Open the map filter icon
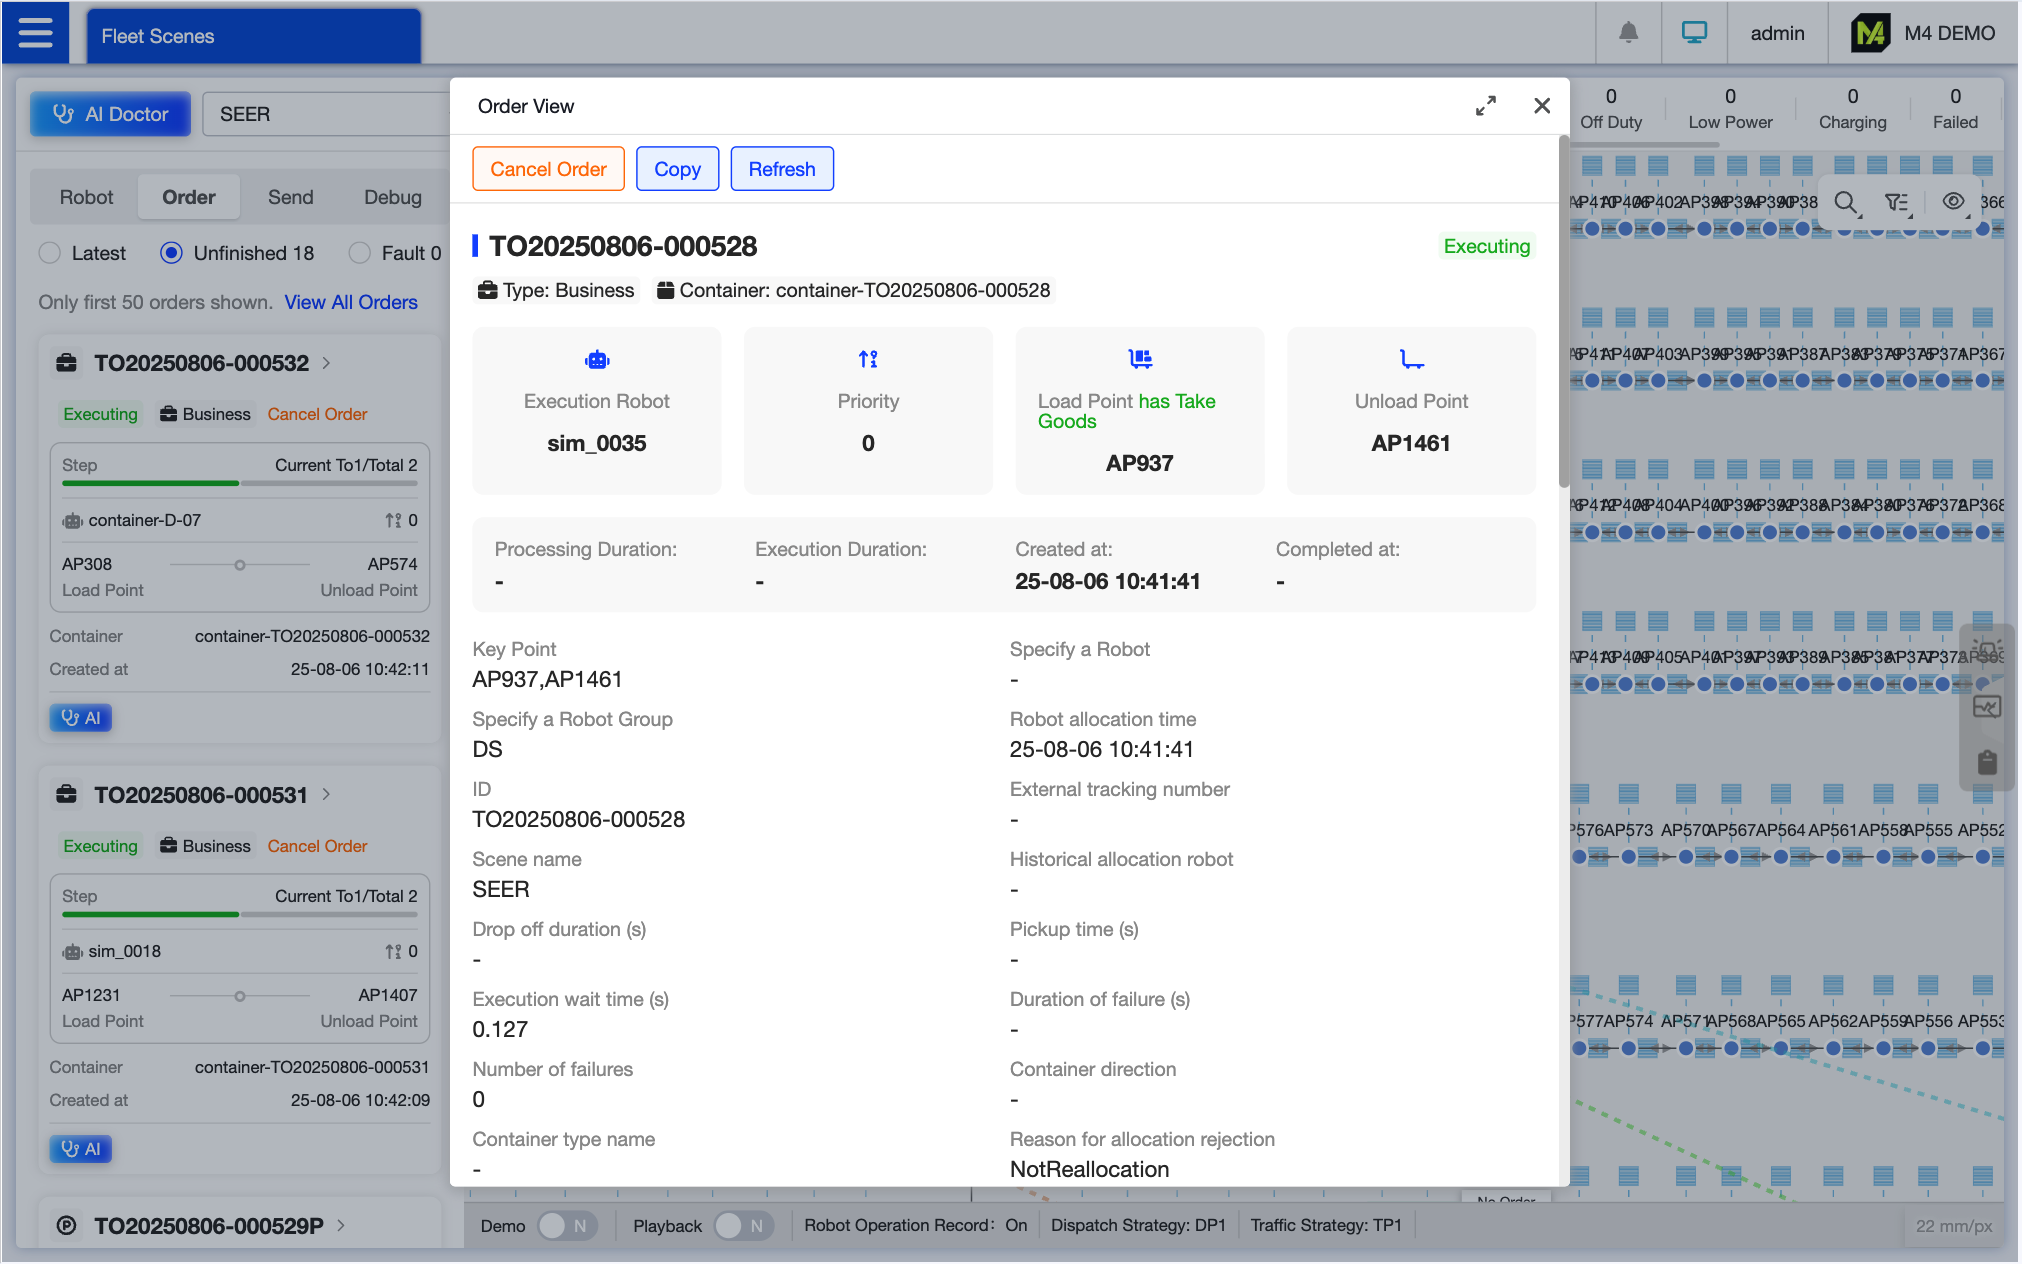Image resolution: width=2022 pixels, height=1264 pixels. (x=1897, y=203)
